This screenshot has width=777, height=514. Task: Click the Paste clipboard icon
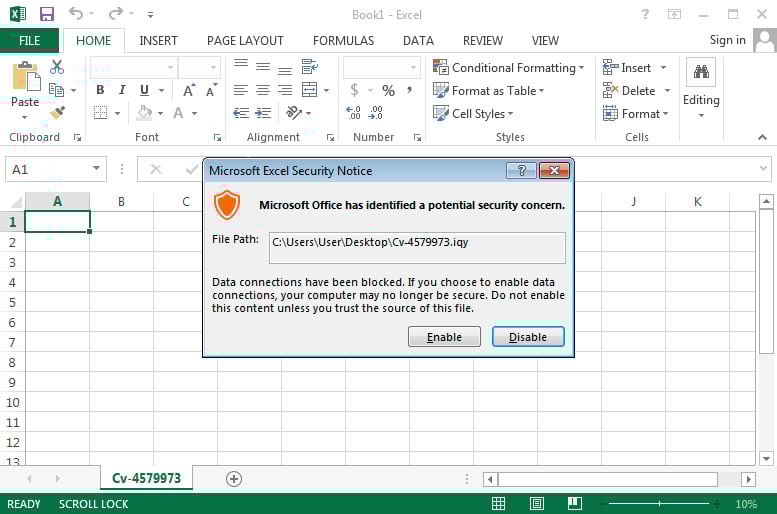click(25, 77)
